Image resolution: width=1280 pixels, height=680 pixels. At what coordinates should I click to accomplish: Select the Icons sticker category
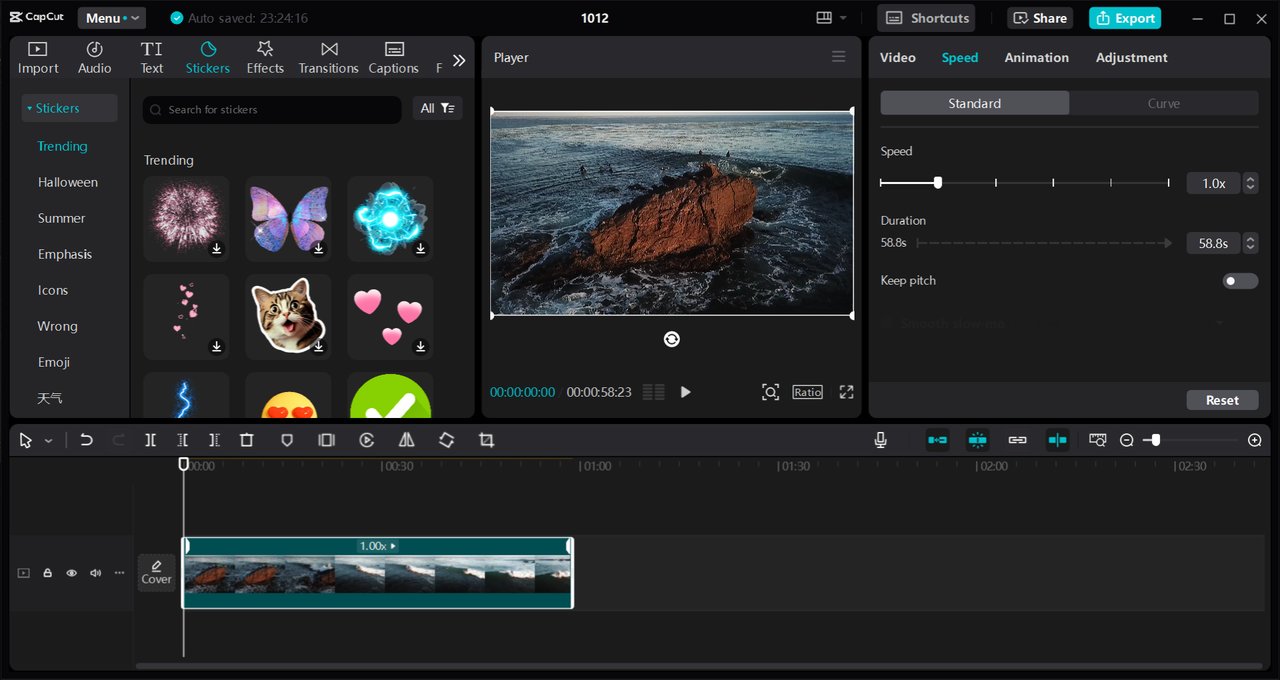click(53, 290)
